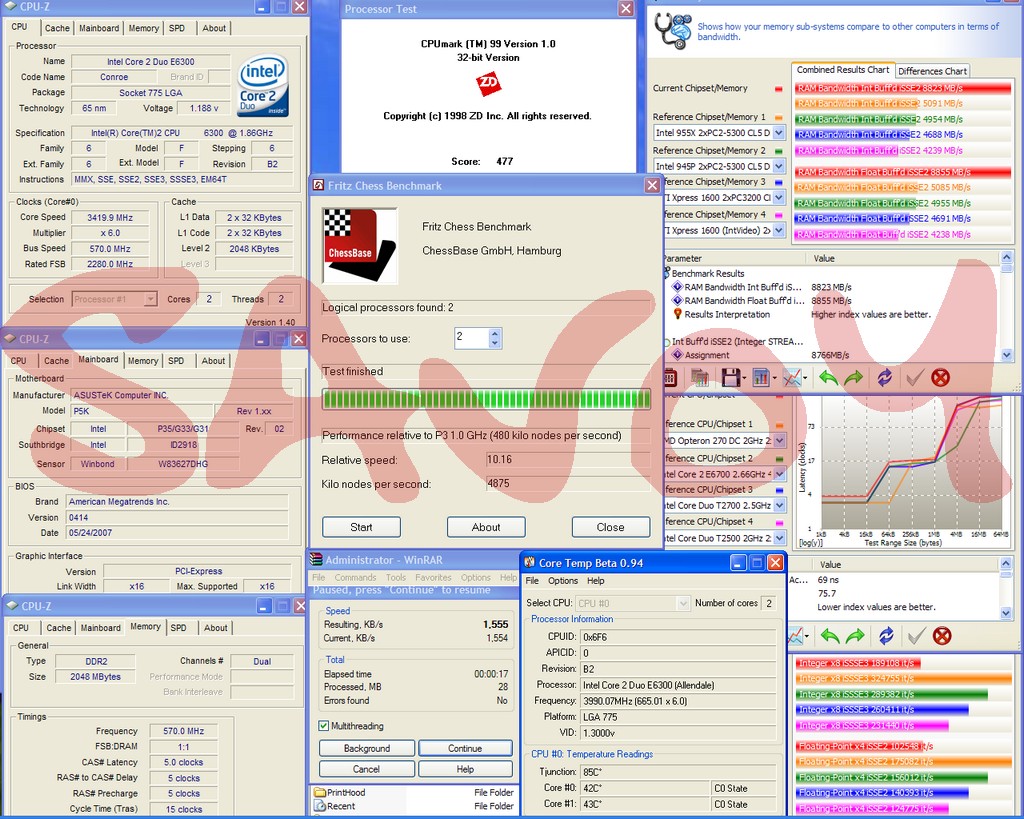Increase the processors to use spinner value
1024x819 pixels.
click(x=494, y=333)
